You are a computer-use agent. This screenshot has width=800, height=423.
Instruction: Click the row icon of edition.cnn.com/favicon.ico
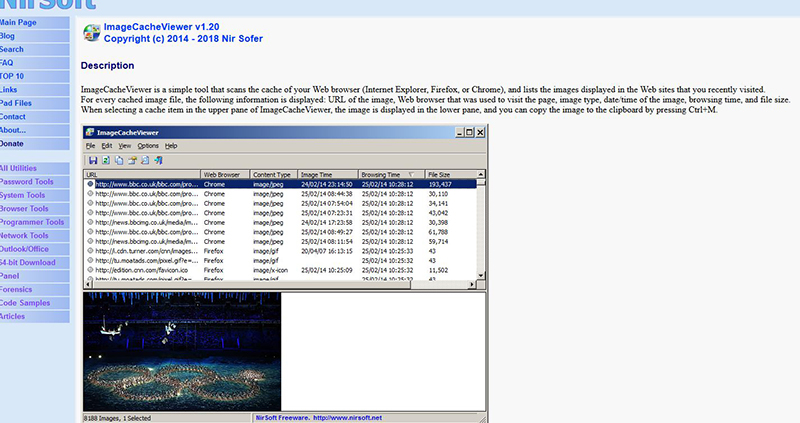pos(90,270)
